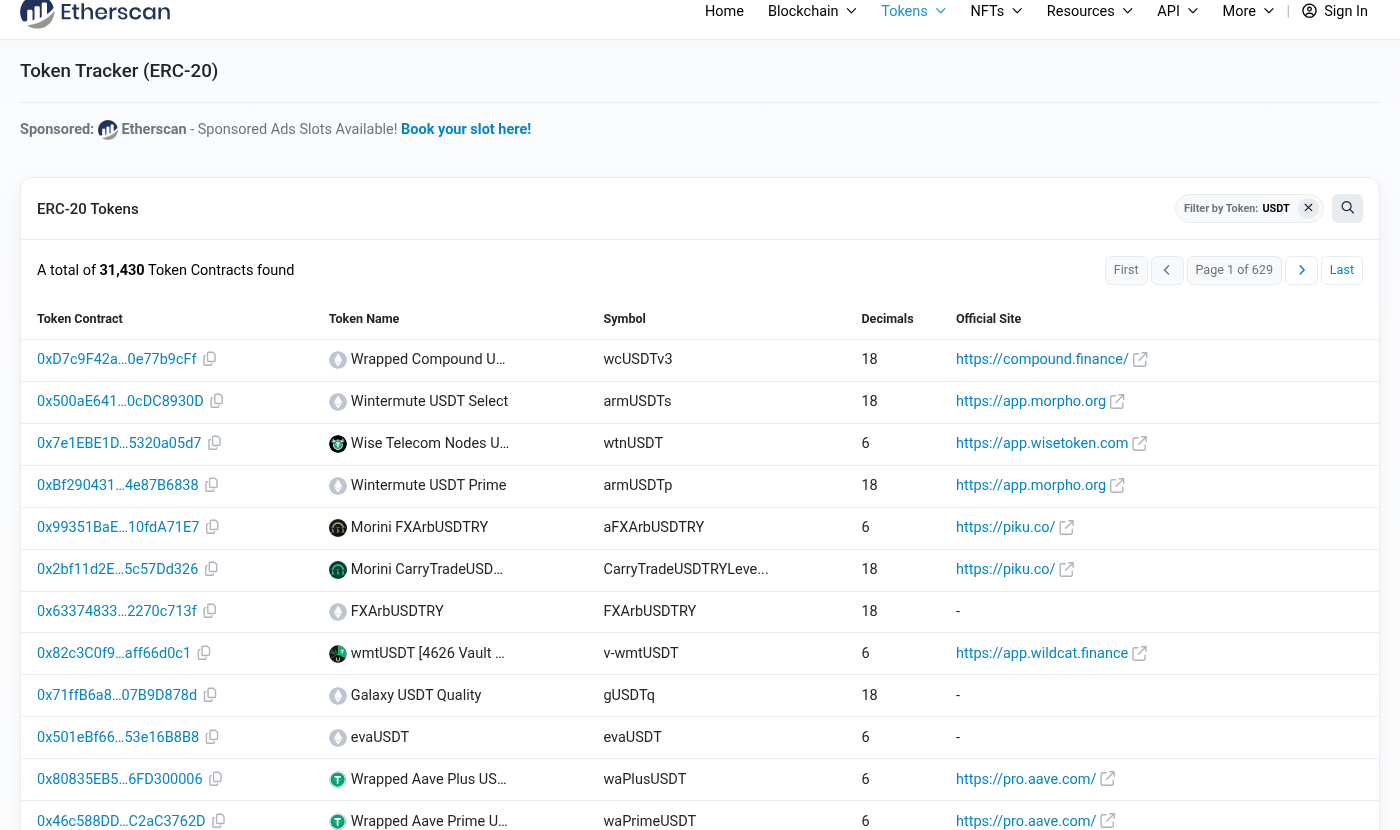Expand the API dropdown menu

[x=1177, y=11]
